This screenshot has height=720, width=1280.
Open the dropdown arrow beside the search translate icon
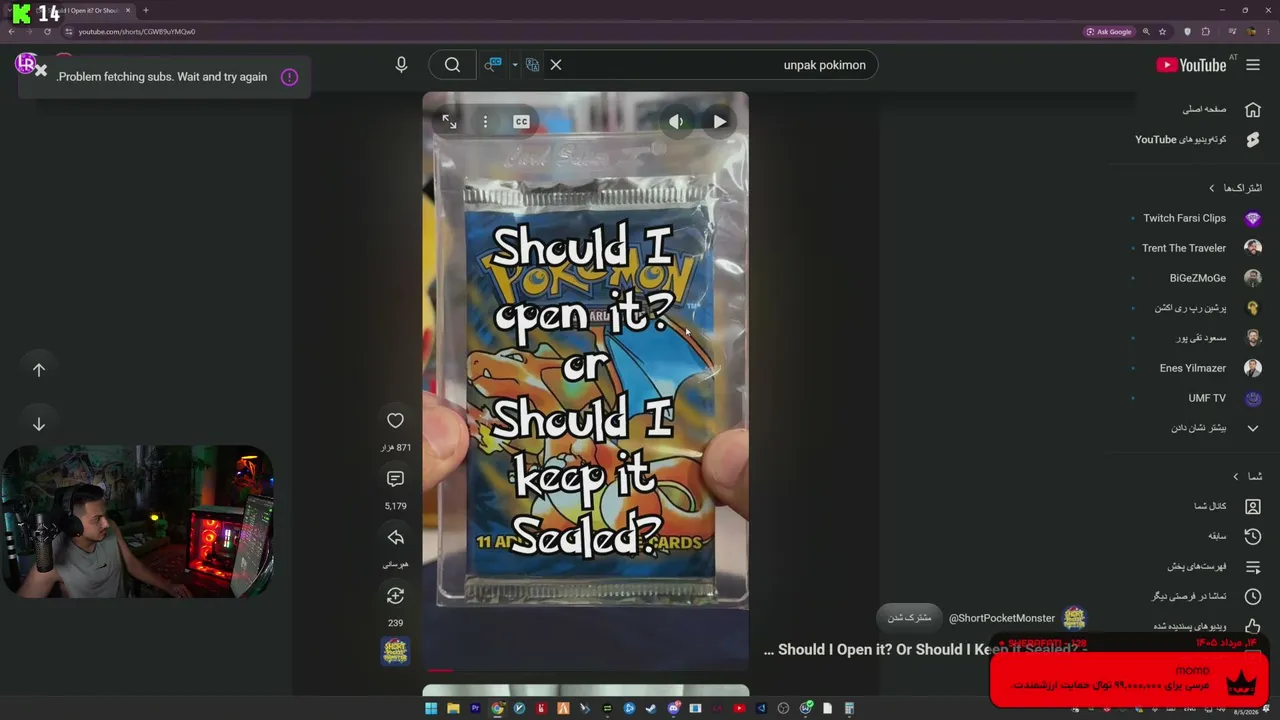(x=515, y=65)
